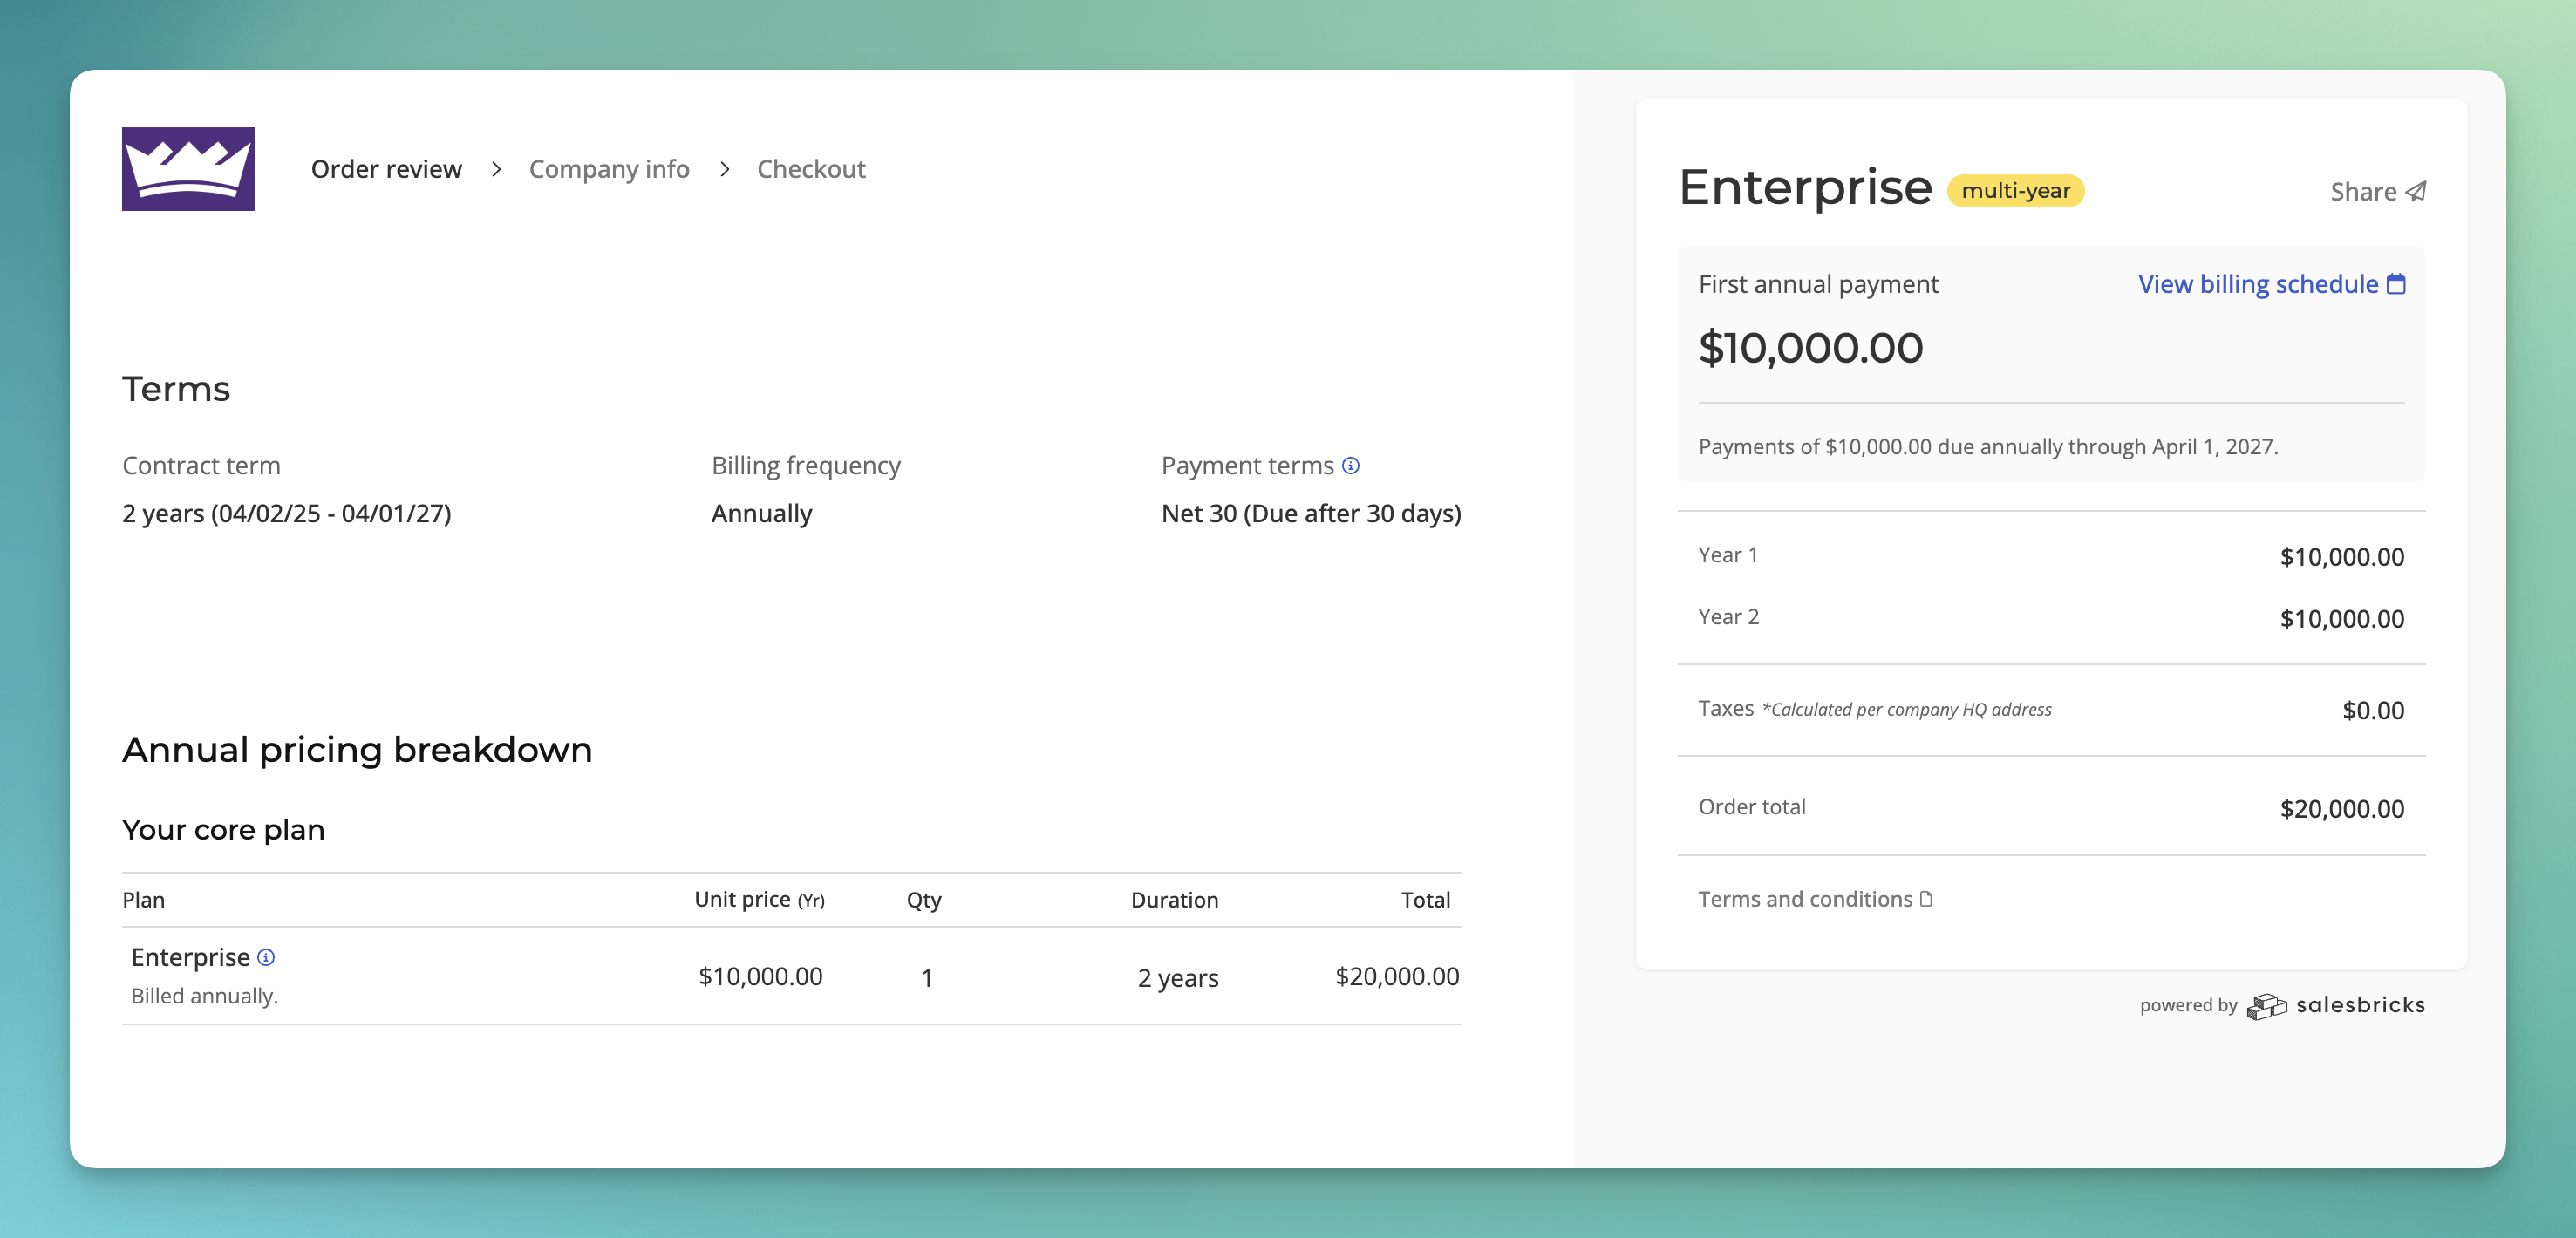Click the purple crown company logo
This screenshot has width=2576, height=1238.
tap(188, 169)
